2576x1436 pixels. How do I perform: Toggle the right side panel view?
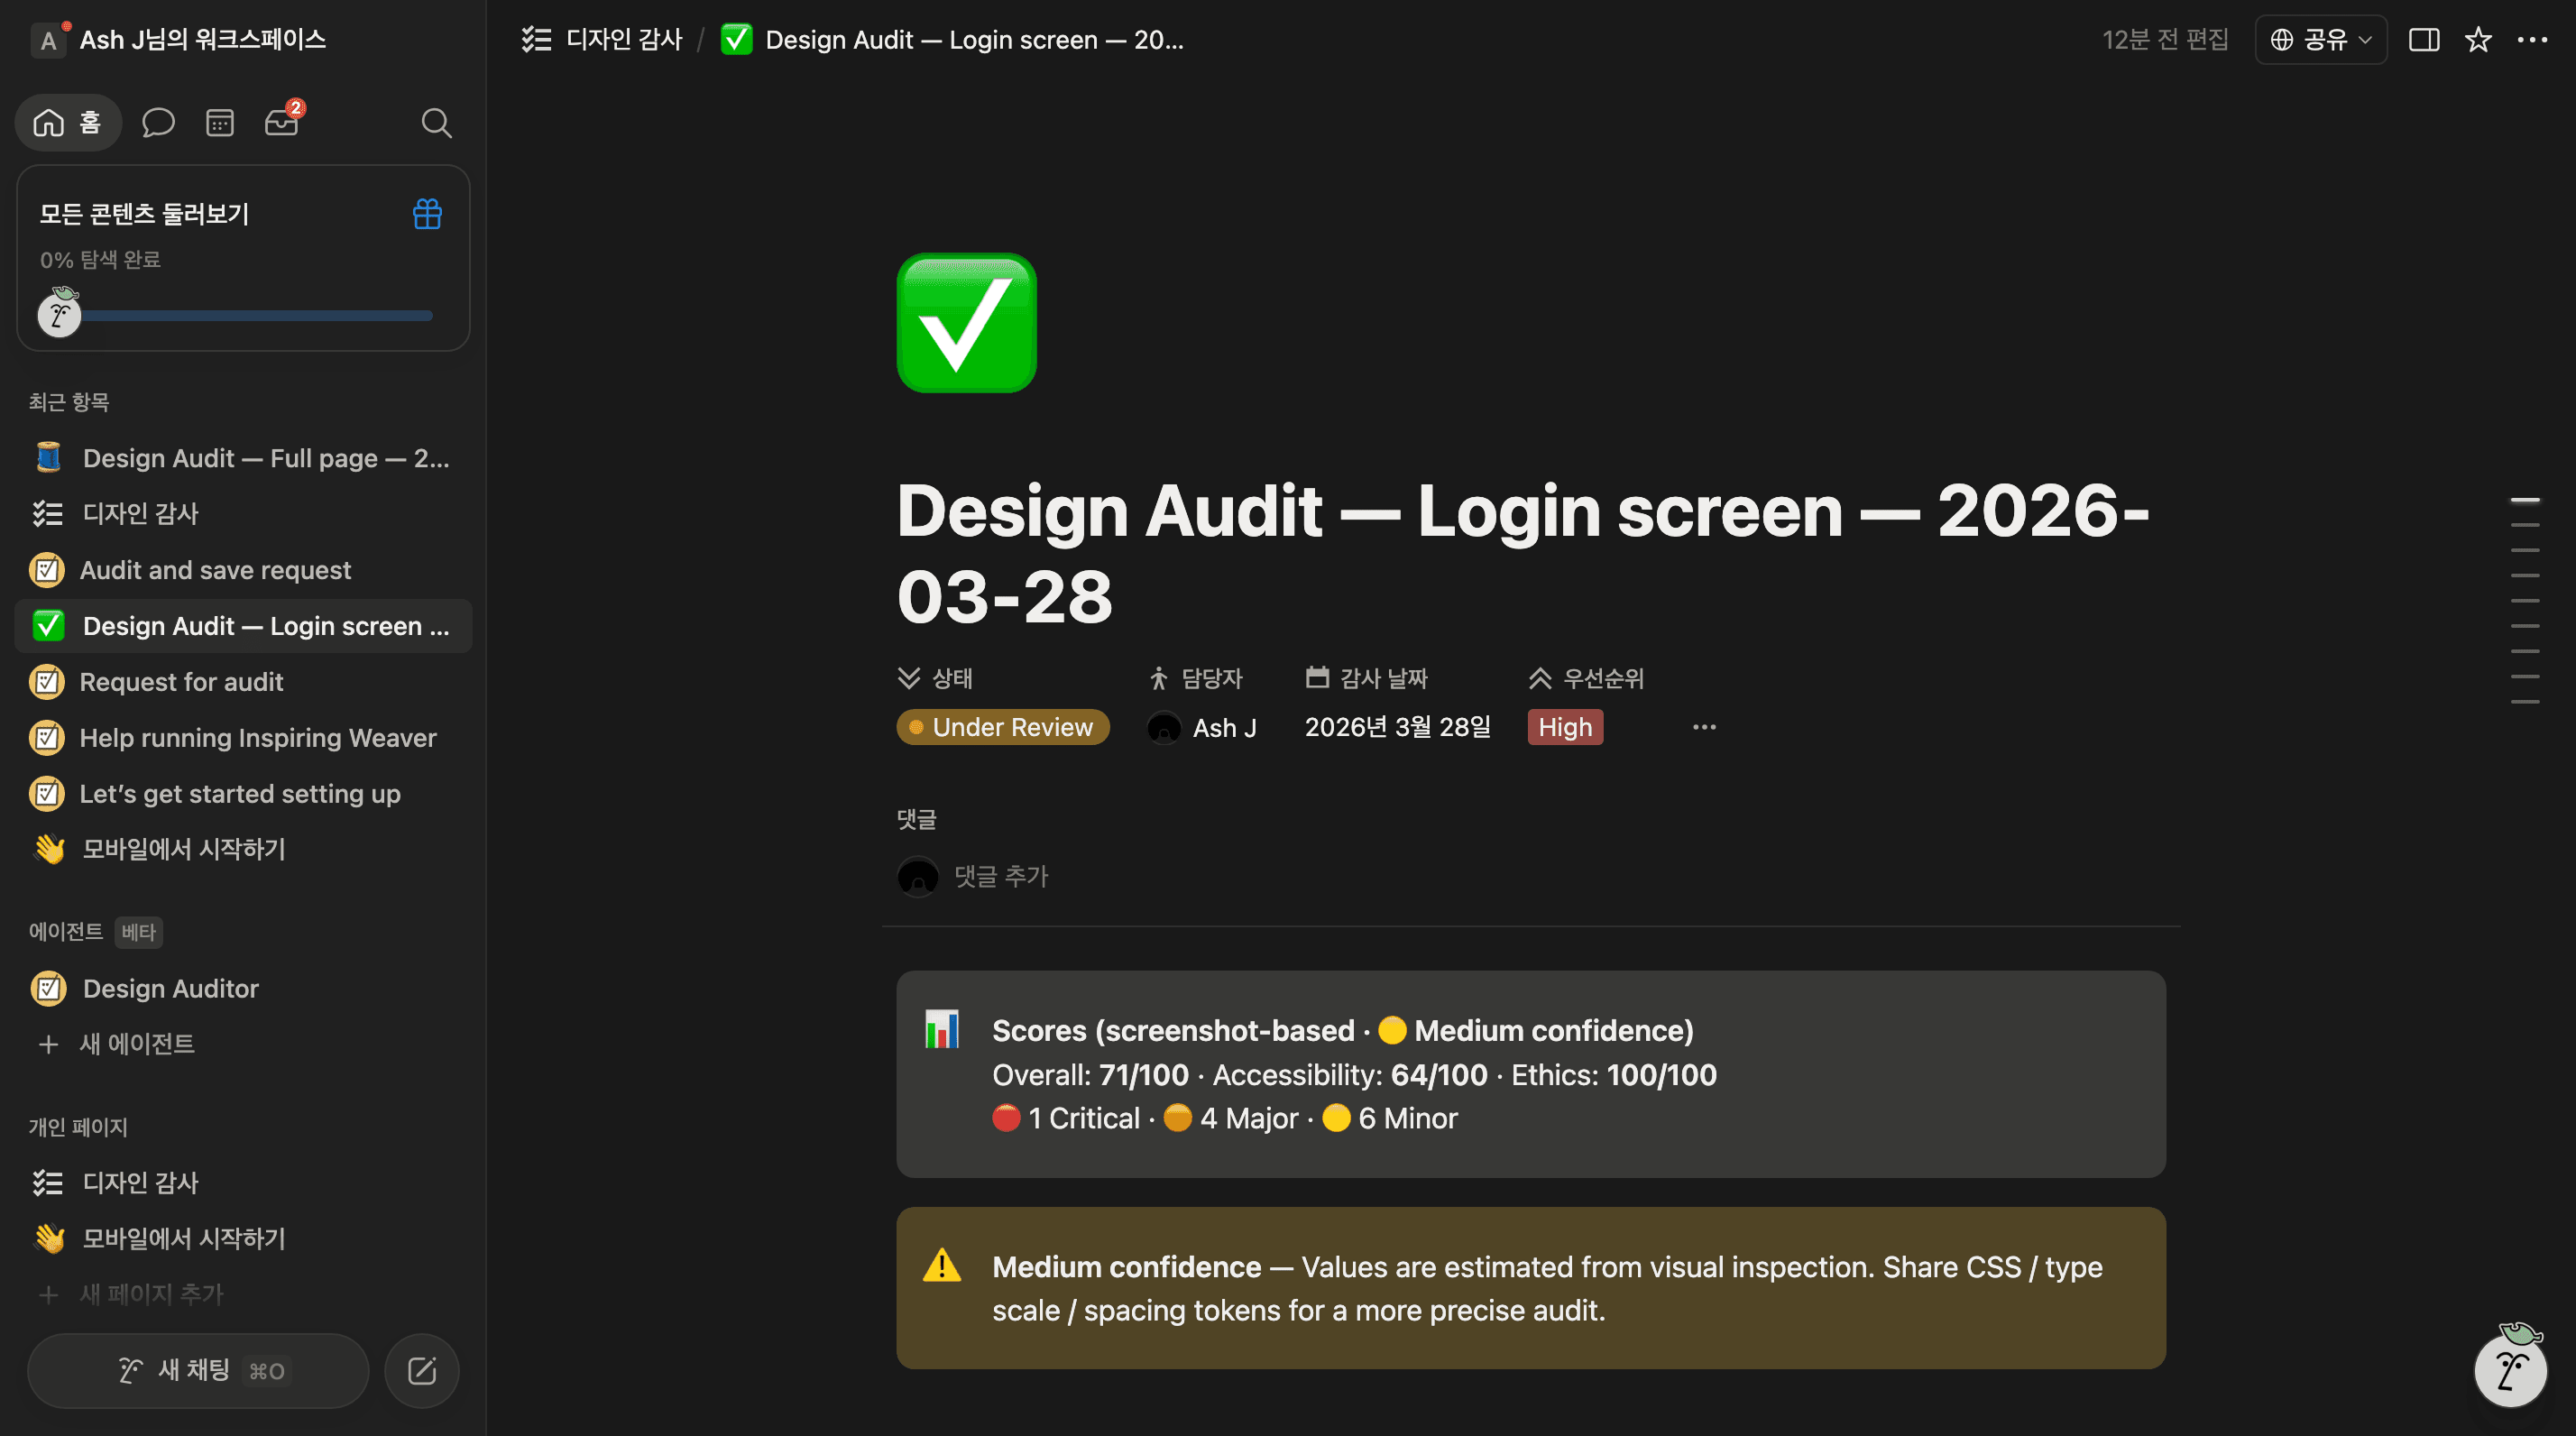coord(2425,40)
